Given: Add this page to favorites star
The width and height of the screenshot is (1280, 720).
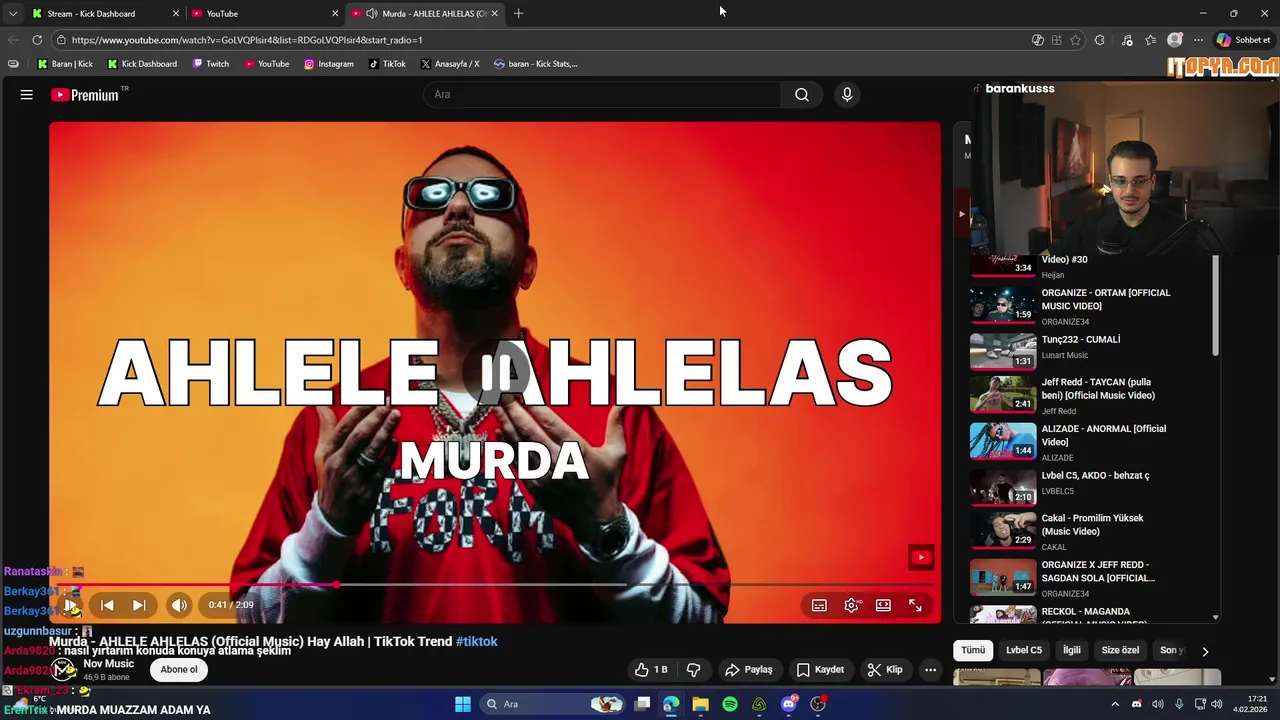Looking at the screenshot, I should click(x=1075, y=40).
